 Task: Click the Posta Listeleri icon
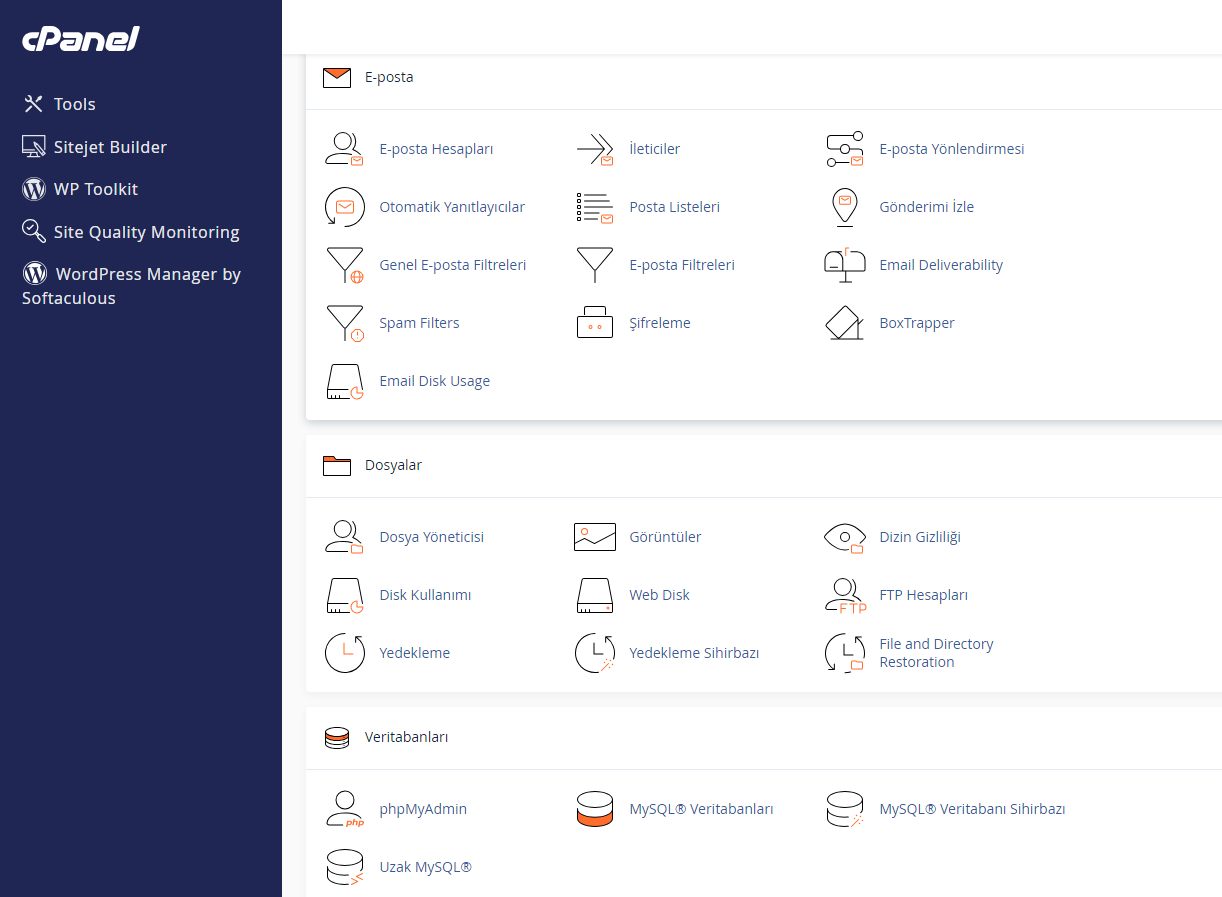pyautogui.click(x=595, y=207)
